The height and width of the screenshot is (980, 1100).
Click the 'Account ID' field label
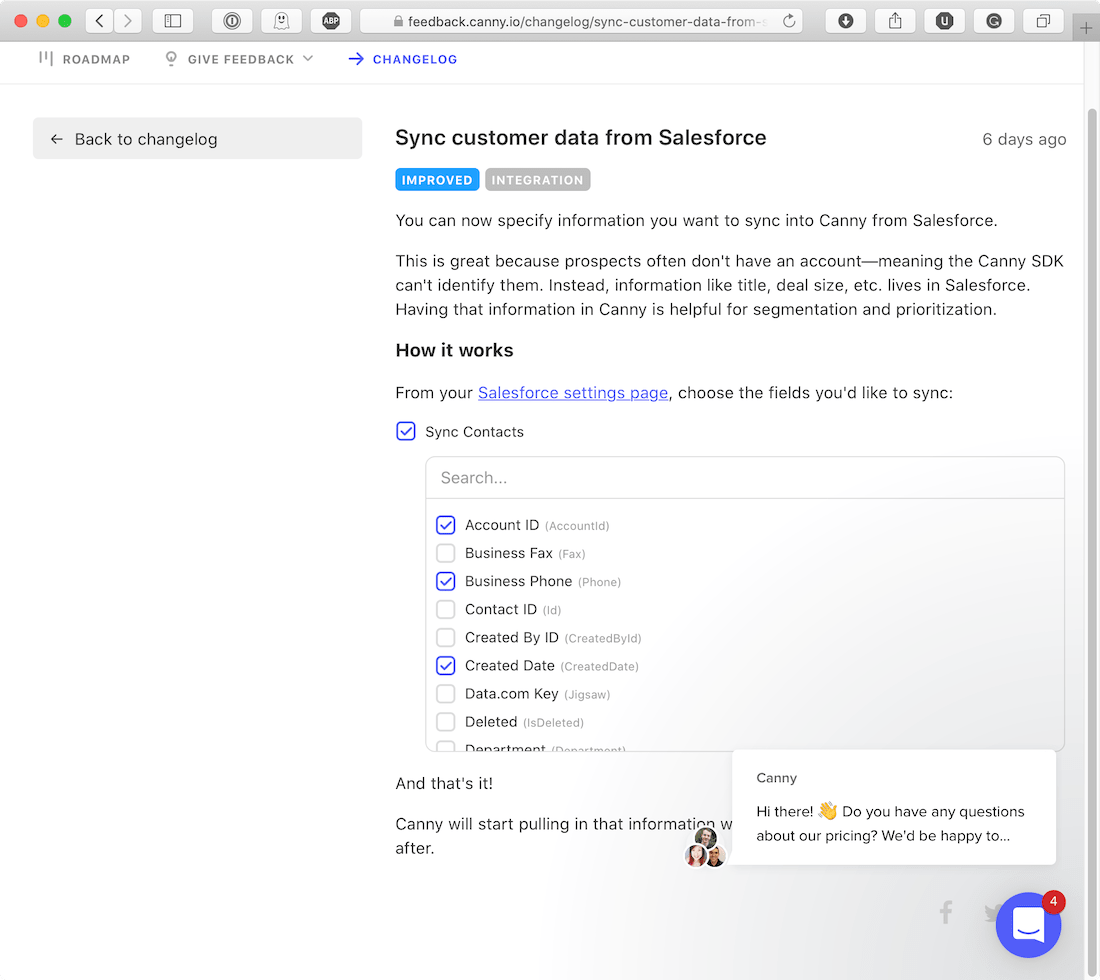pyautogui.click(x=502, y=525)
